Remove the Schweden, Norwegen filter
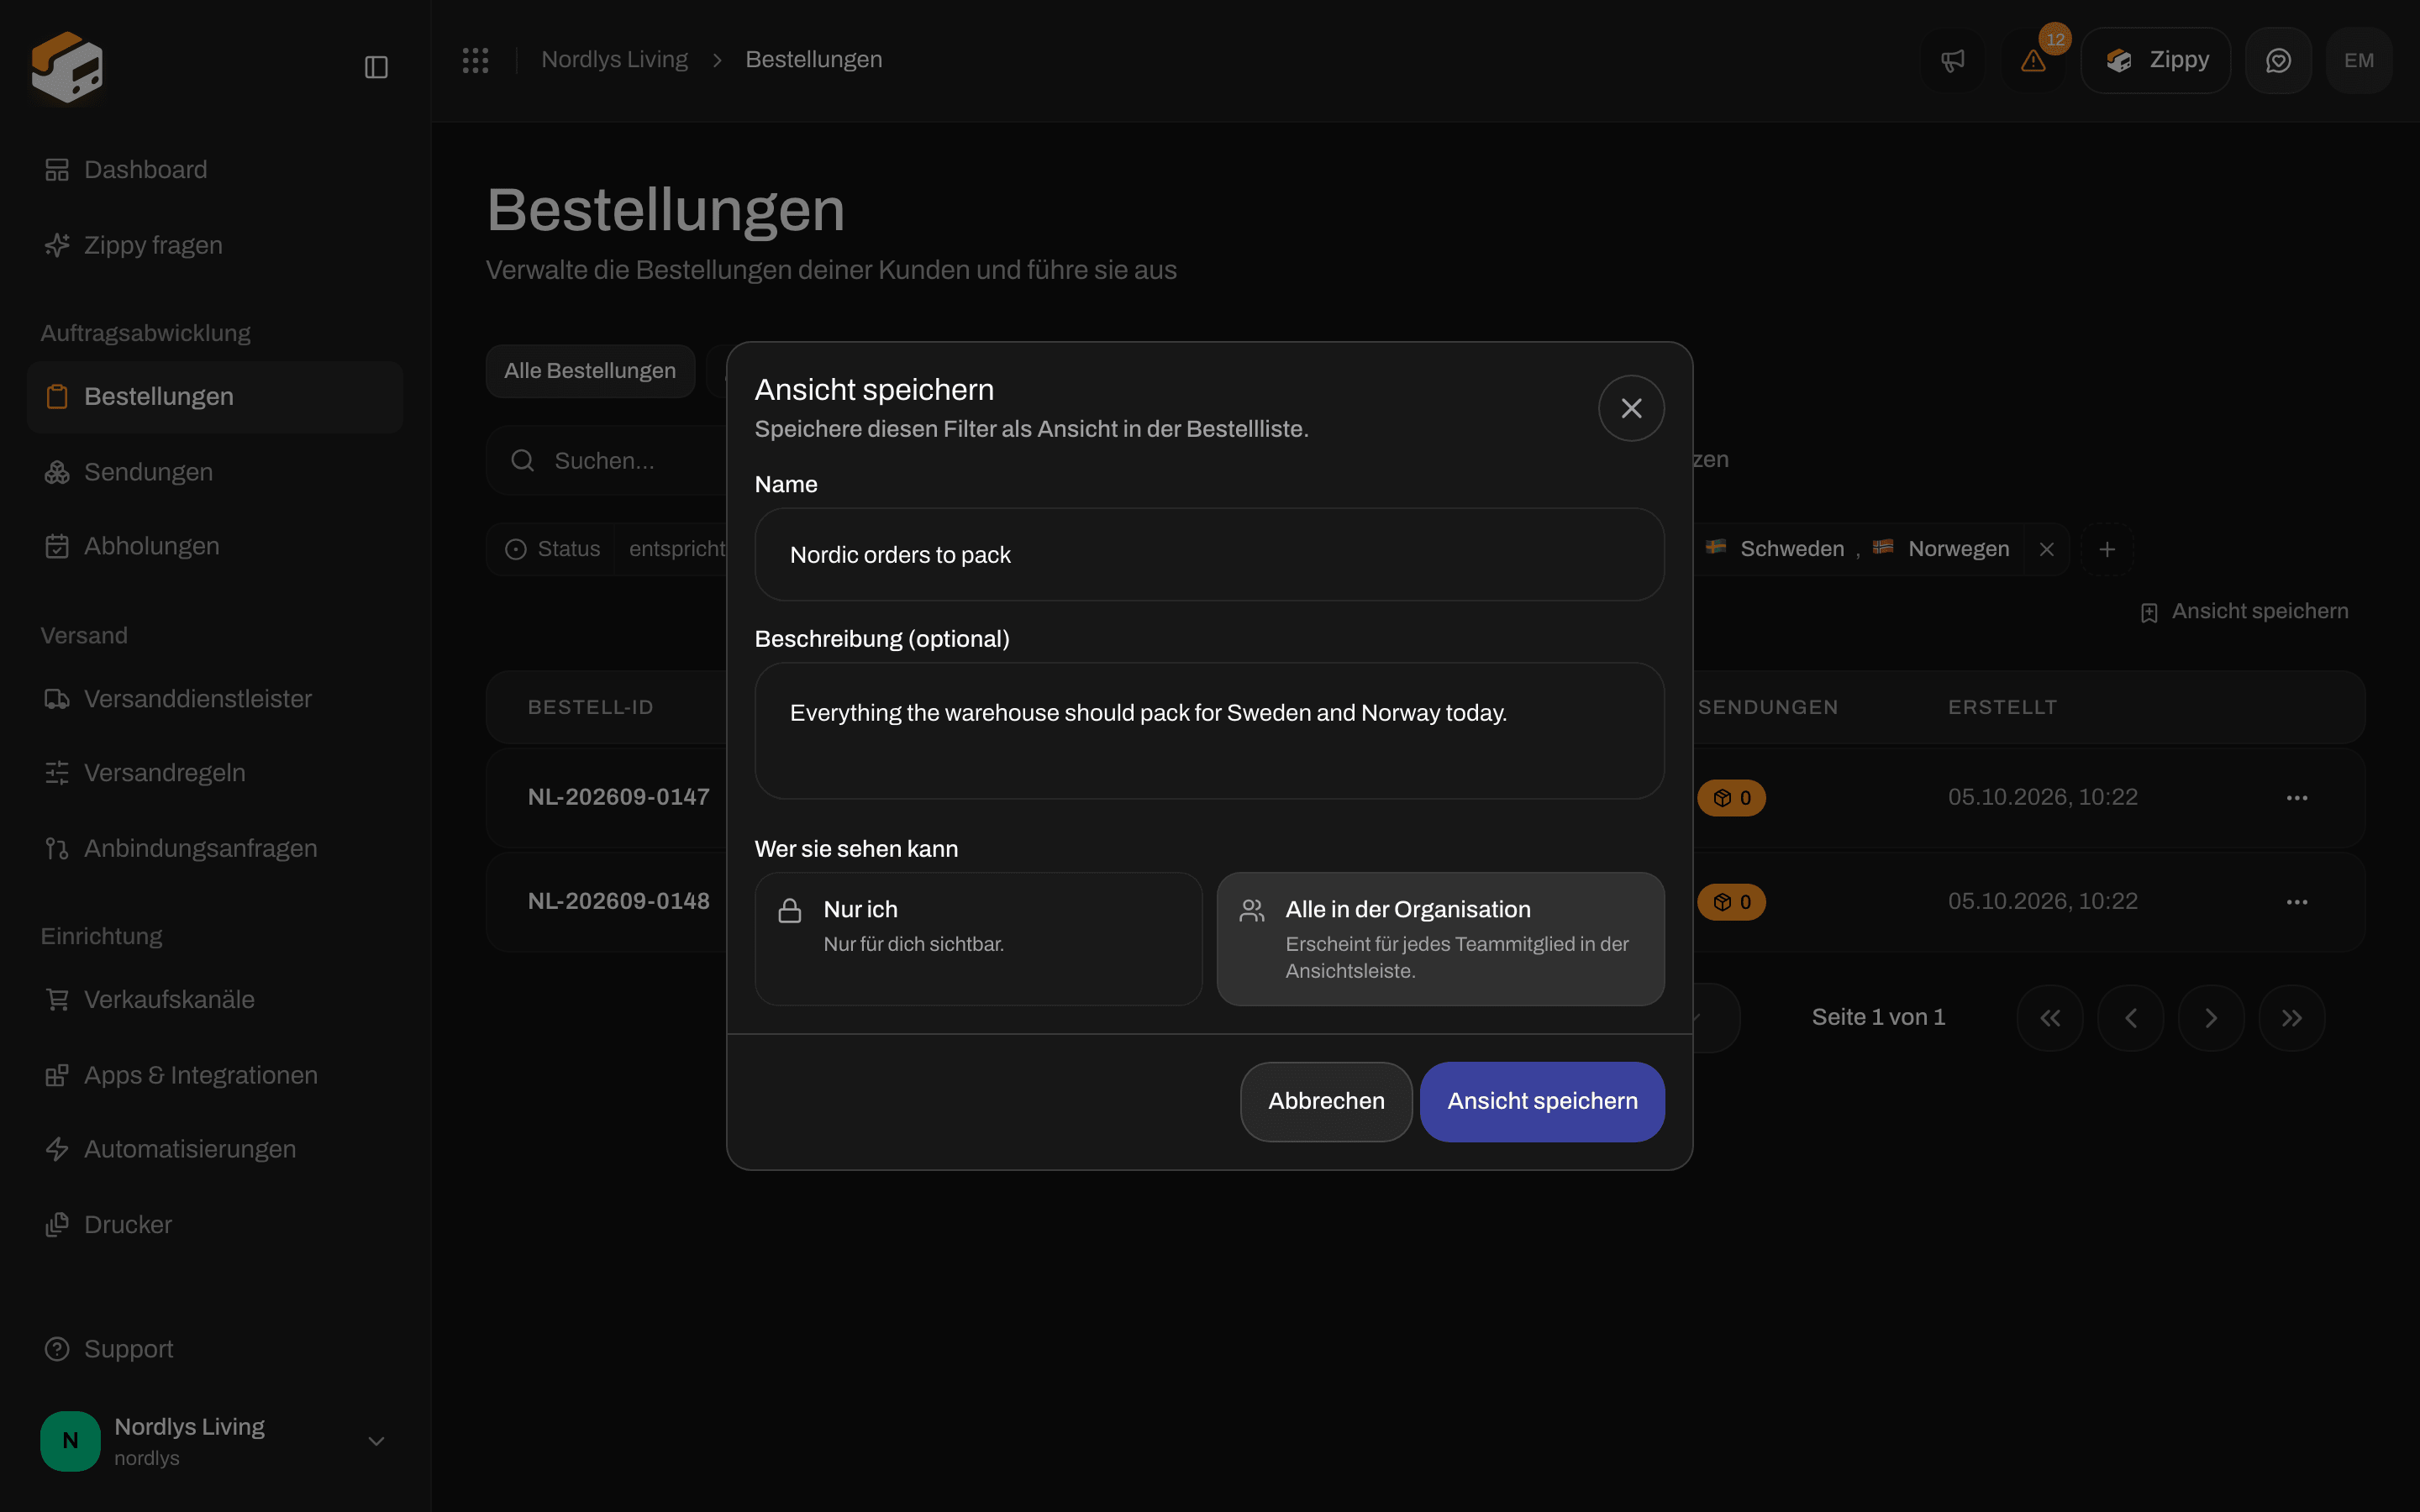 click(2046, 549)
